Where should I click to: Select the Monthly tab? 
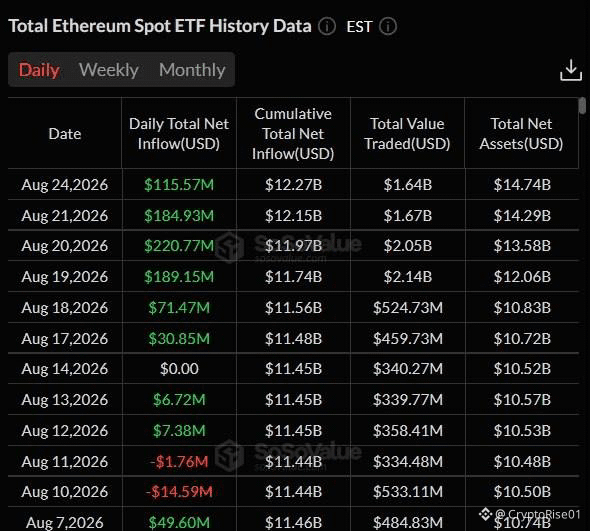click(192, 70)
